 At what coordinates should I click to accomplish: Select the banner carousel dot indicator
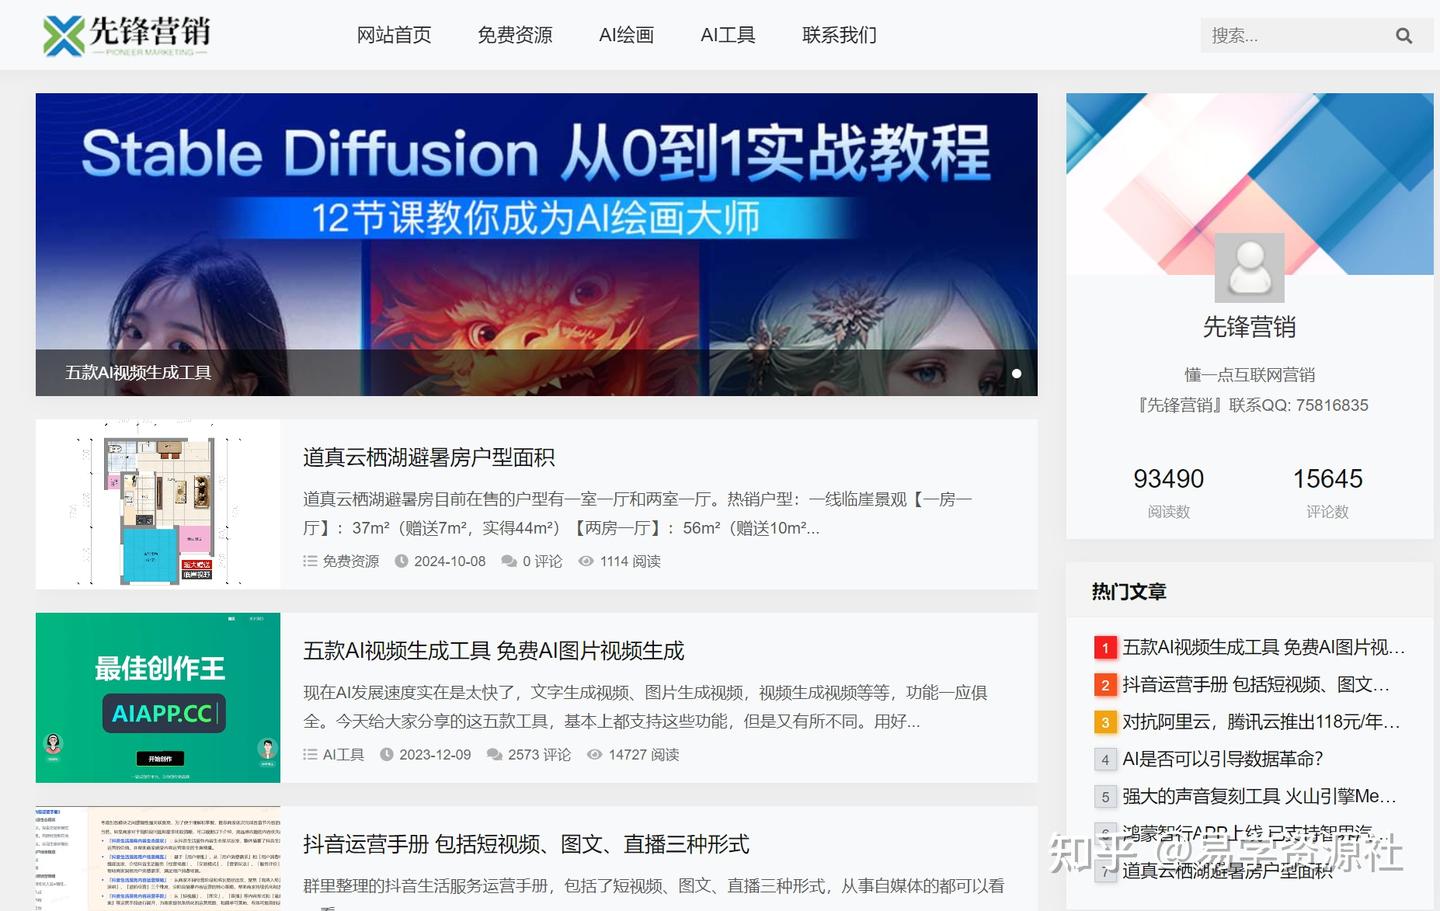[x=1016, y=373]
